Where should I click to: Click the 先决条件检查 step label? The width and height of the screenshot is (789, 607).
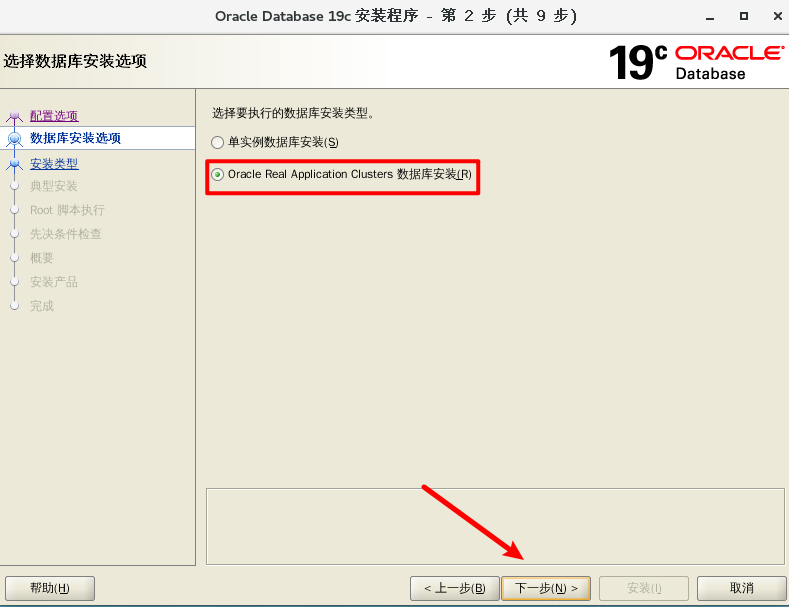point(66,234)
